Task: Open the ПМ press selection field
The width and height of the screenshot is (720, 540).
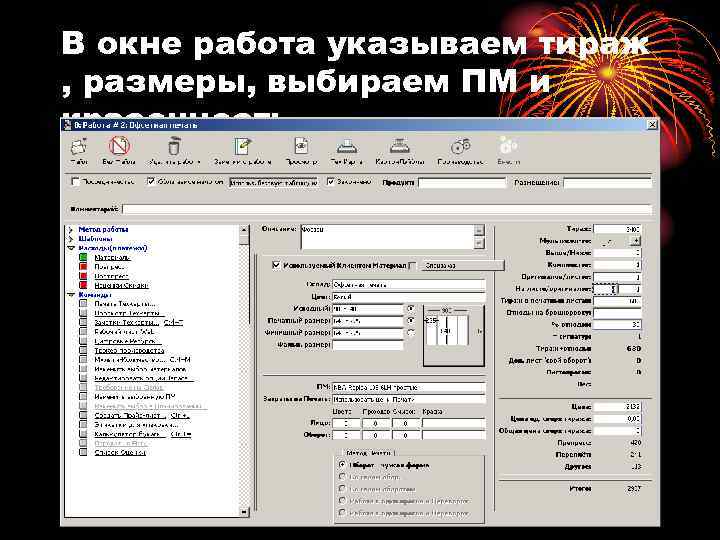Action: (x=409, y=388)
